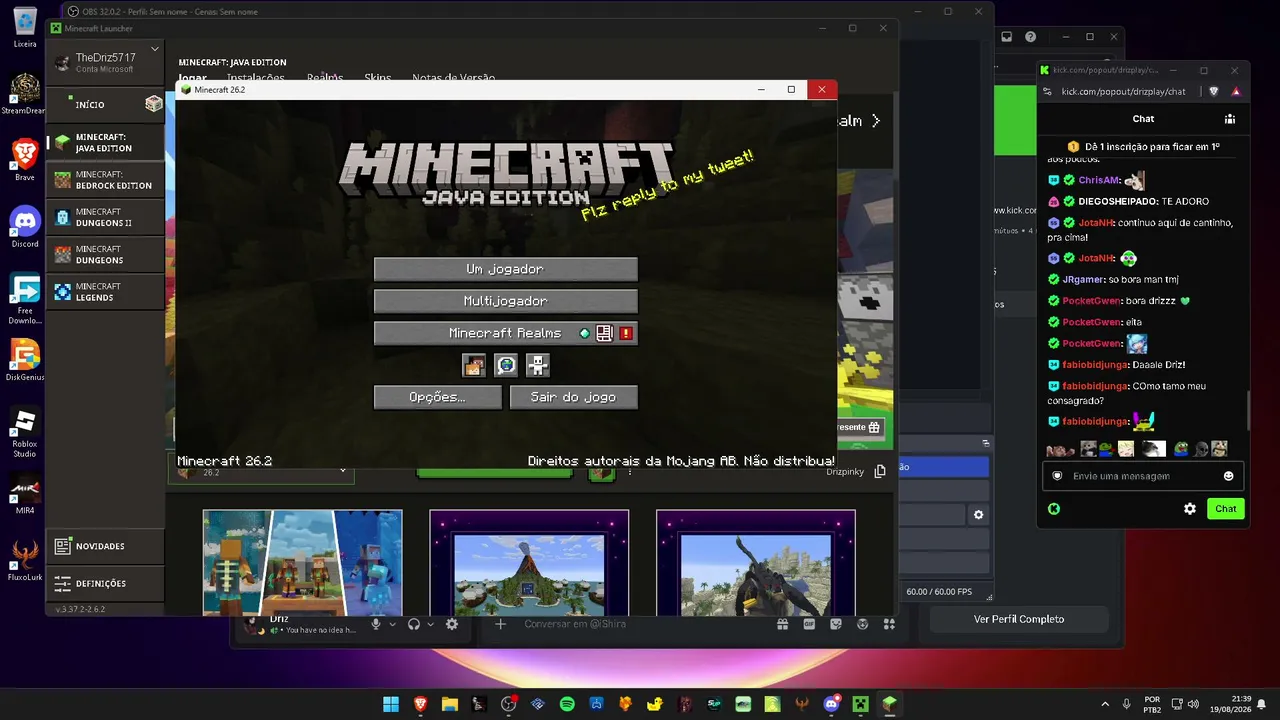Open Discord apps icon in message bar
The image size is (1280, 720).
click(888, 624)
